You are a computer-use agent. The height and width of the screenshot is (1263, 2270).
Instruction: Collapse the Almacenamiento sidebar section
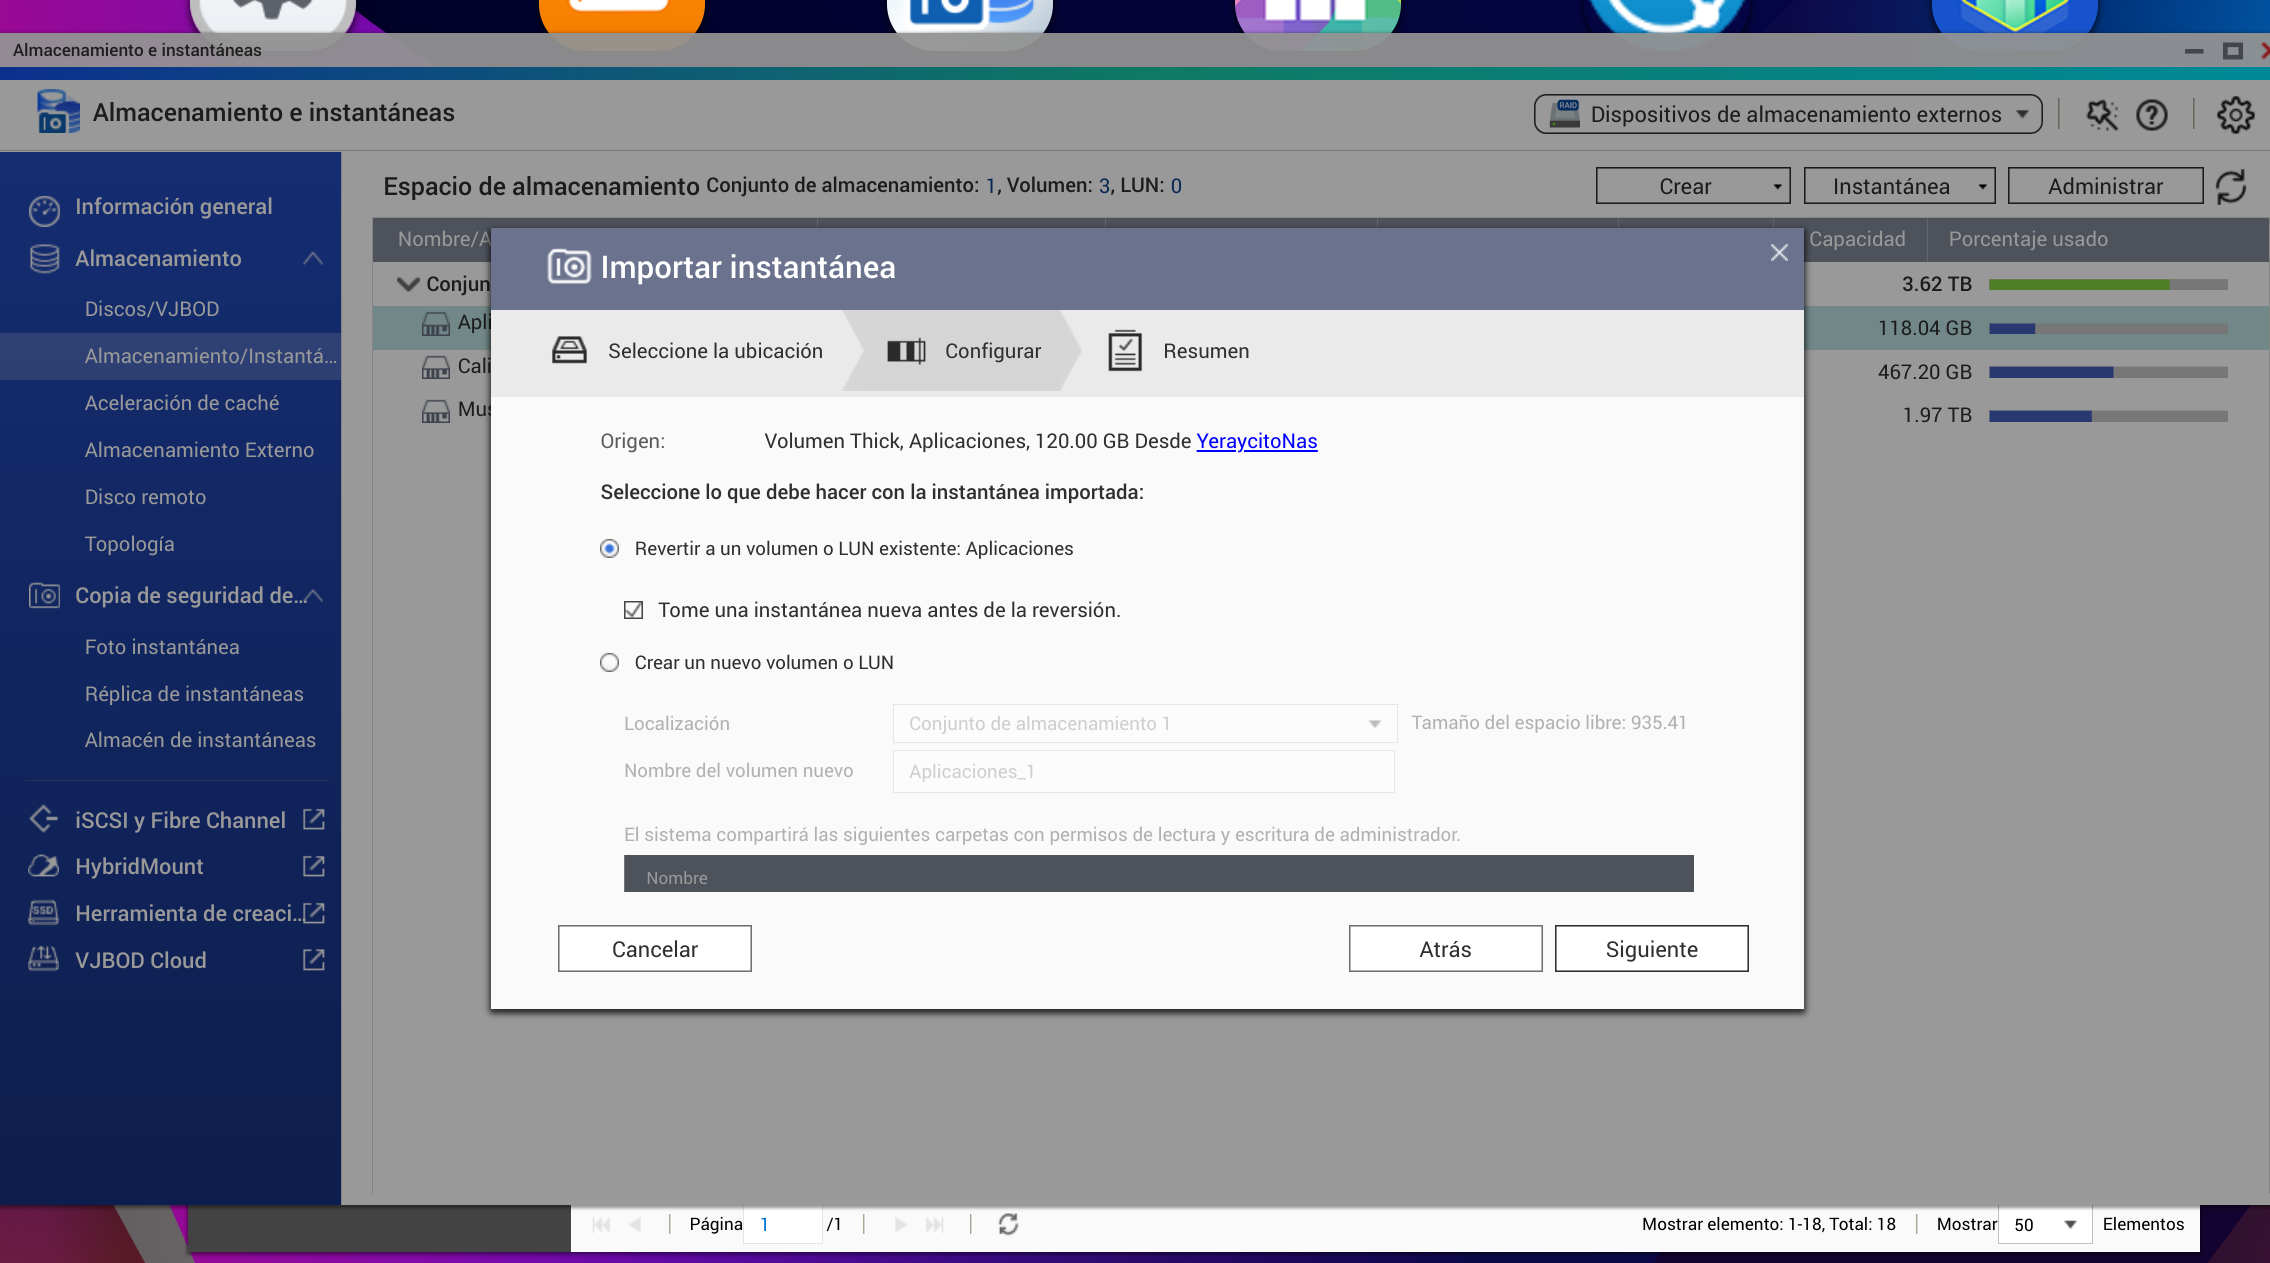point(313,259)
